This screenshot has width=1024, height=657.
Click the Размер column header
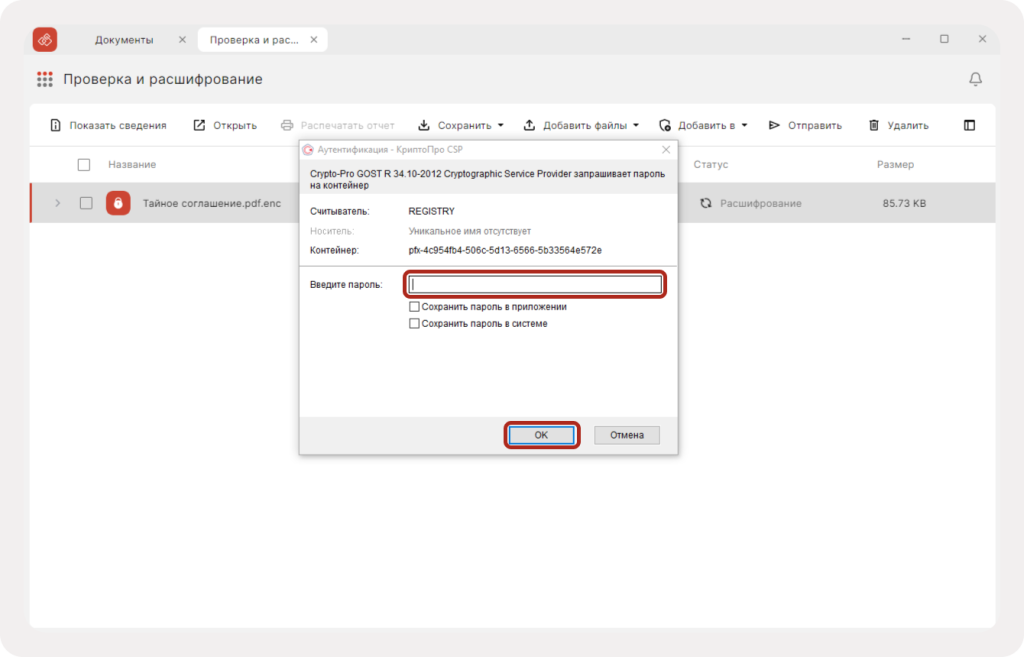coord(895,165)
